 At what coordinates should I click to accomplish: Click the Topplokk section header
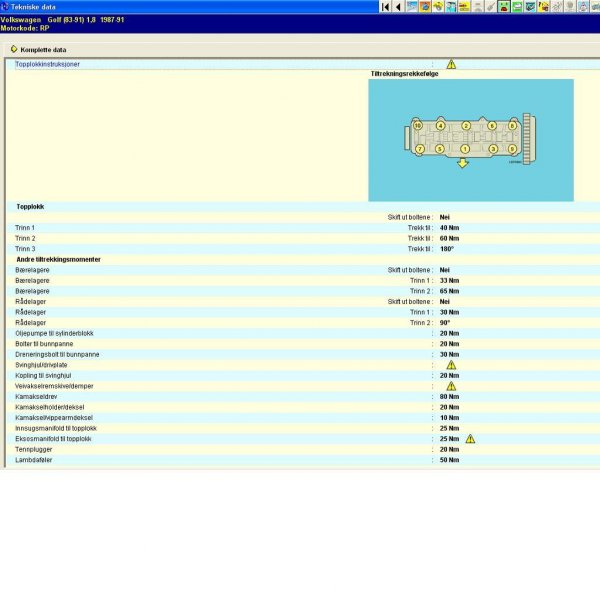tap(30, 207)
